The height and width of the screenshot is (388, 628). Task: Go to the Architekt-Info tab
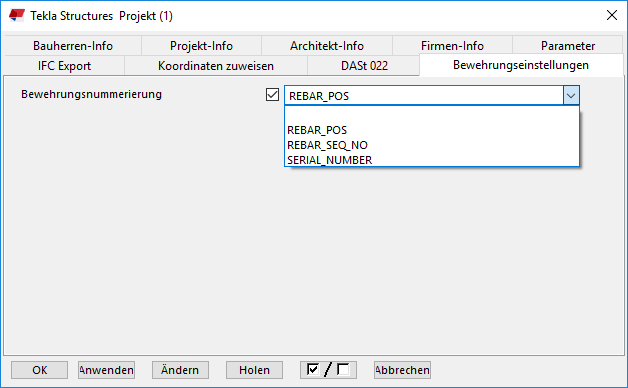[x=327, y=46]
